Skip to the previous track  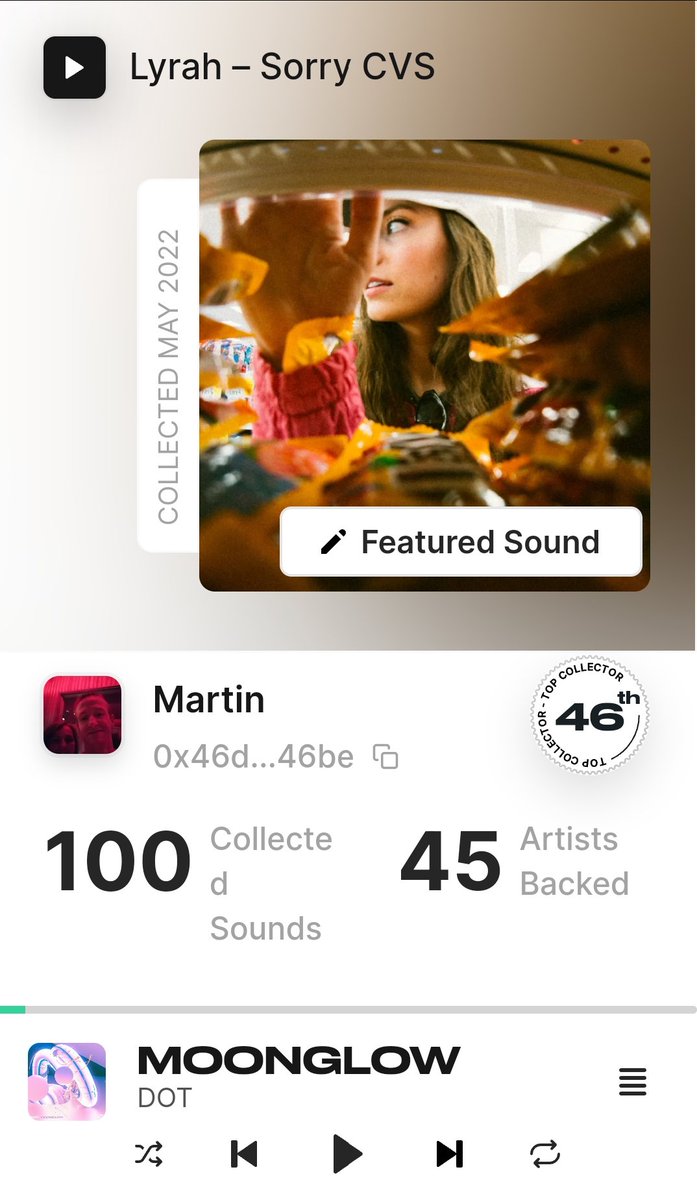[244, 1154]
